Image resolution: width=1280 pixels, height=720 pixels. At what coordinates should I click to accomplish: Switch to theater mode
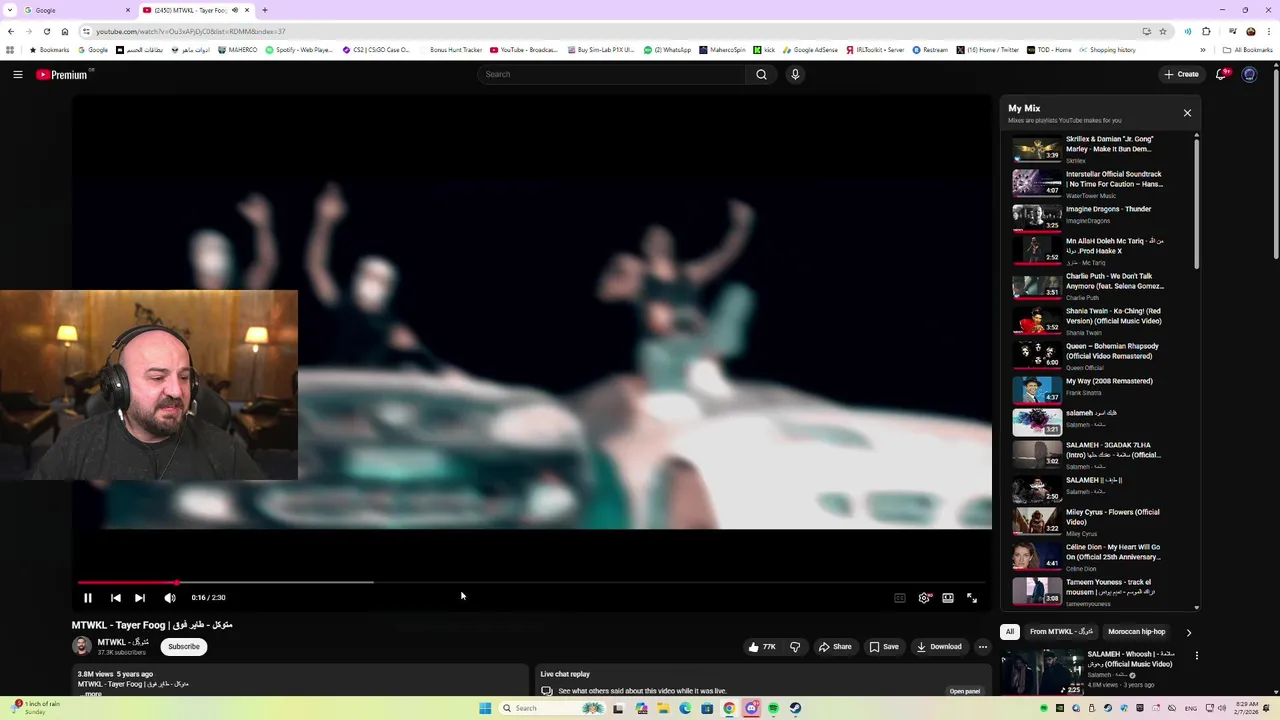(948, 598)
